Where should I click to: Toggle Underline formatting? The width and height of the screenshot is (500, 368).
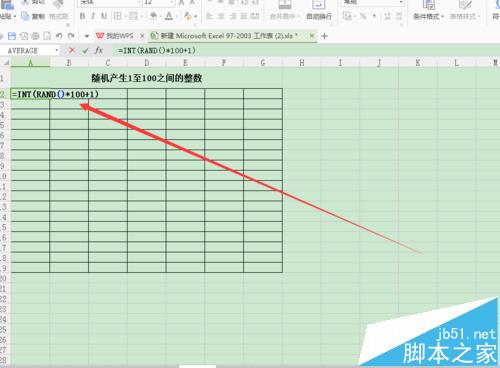point(104,16)
